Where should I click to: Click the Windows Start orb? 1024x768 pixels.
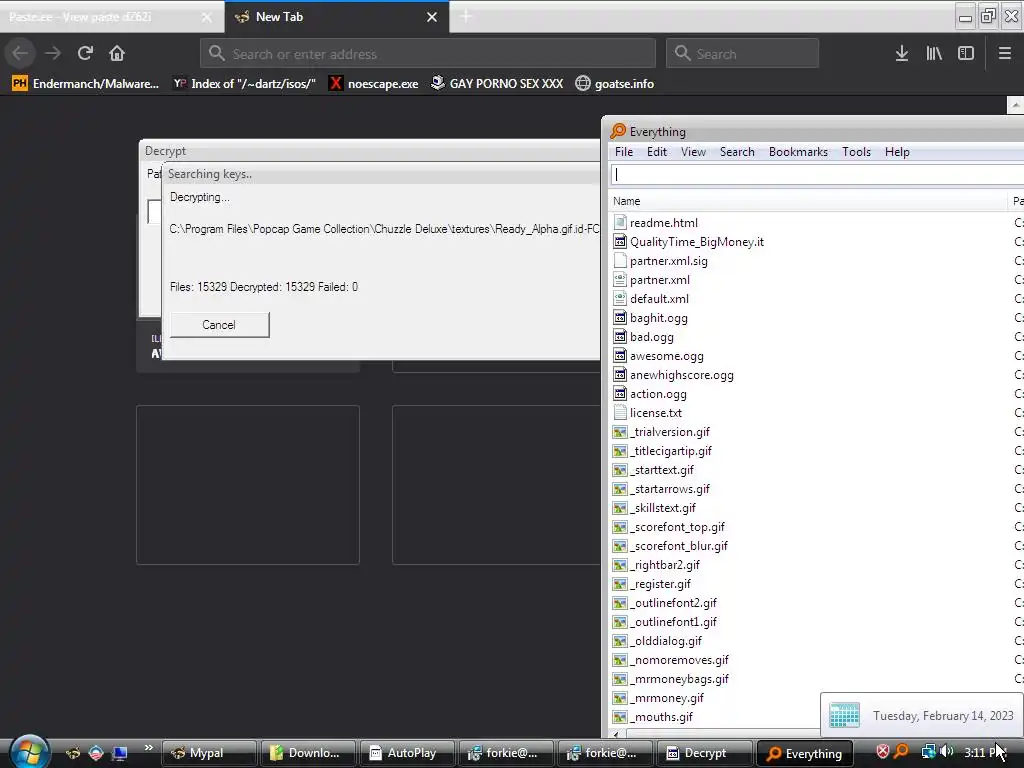pyautogui.click(x=29, y=751)
